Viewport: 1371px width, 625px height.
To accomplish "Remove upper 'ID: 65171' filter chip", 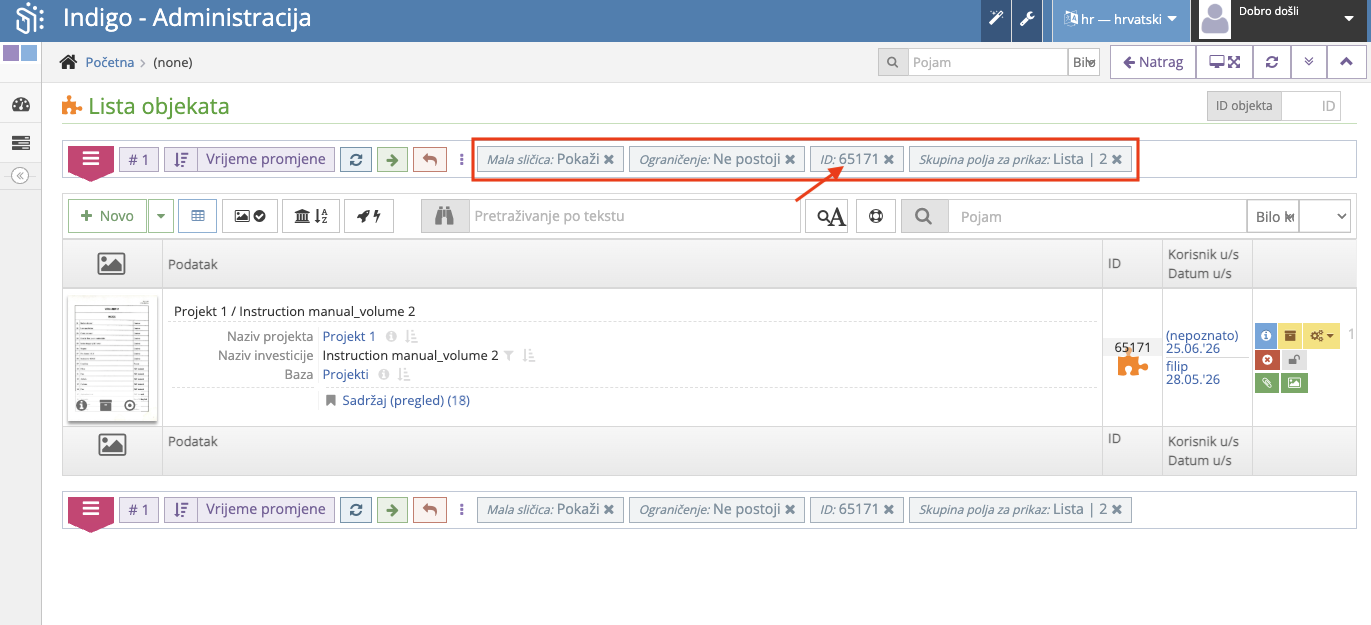I will pos(888,159).
